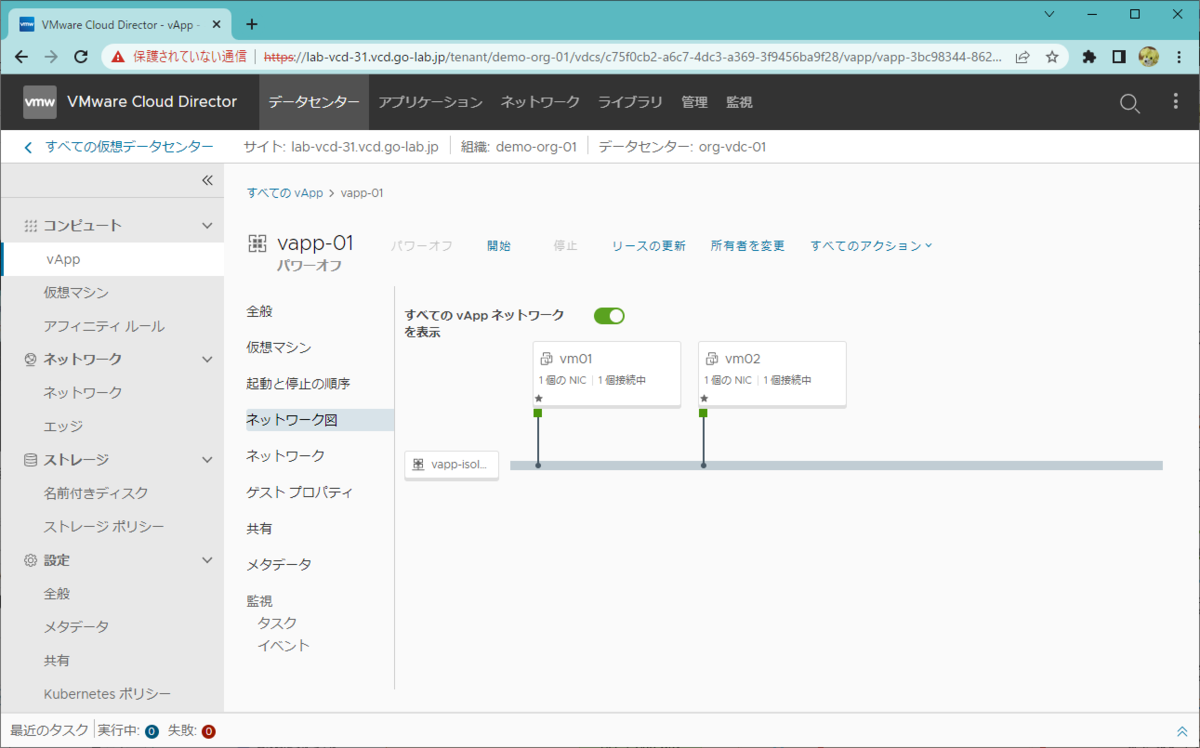The height and width of the screenshot is (748, 1200).
Task: Open 管理 top menu
Action: 694,102
